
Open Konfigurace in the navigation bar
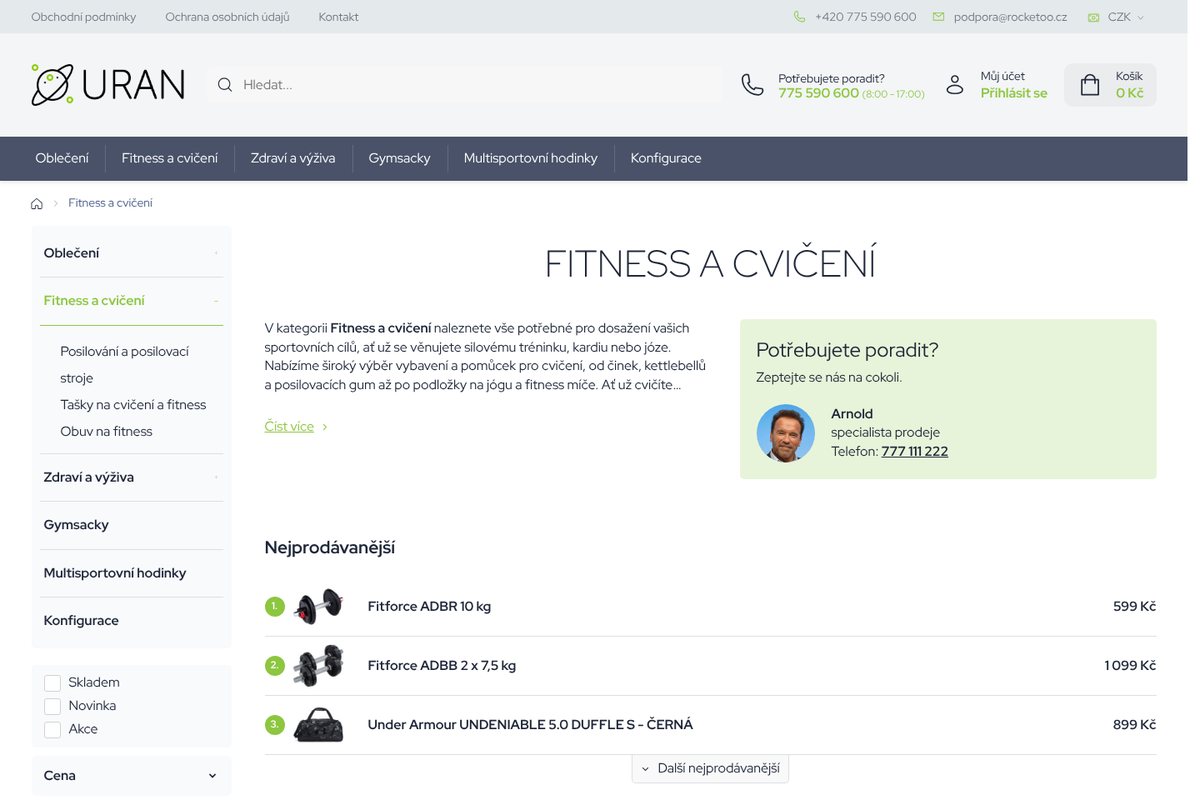click(666, 158)
